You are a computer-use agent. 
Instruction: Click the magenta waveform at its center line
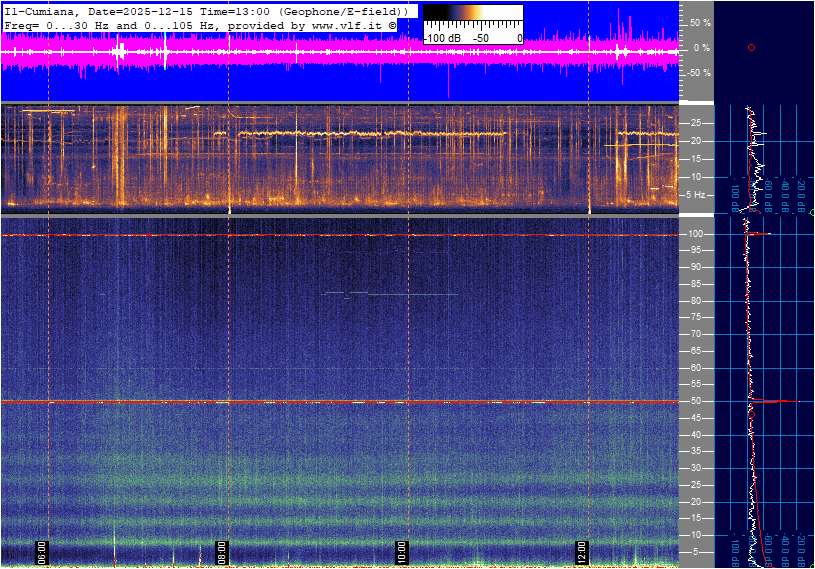pyautogui.click(x=340, y=50)
